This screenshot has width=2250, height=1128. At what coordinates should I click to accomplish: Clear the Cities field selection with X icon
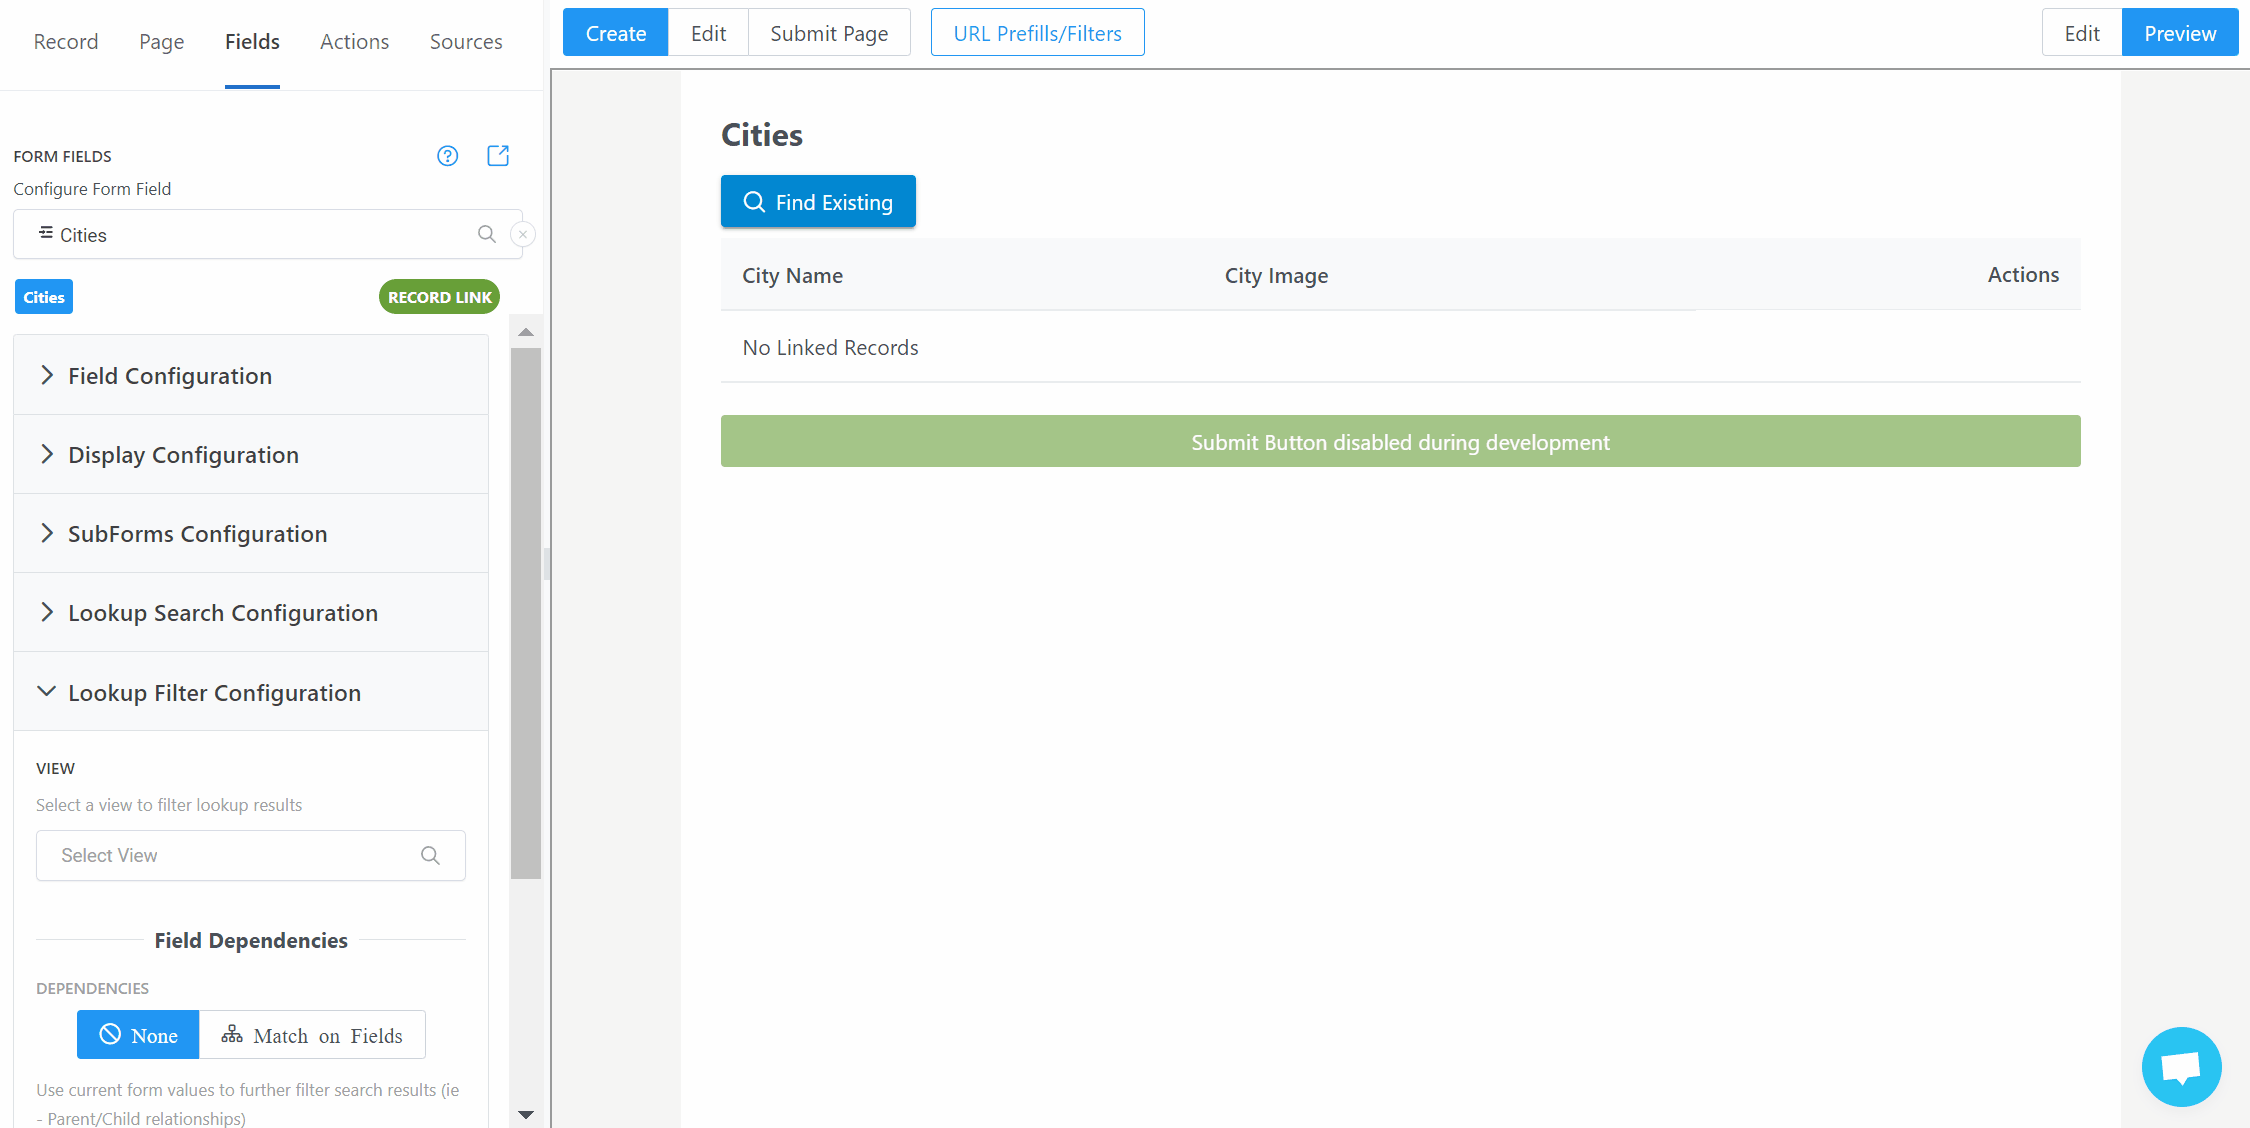(523, 234)
